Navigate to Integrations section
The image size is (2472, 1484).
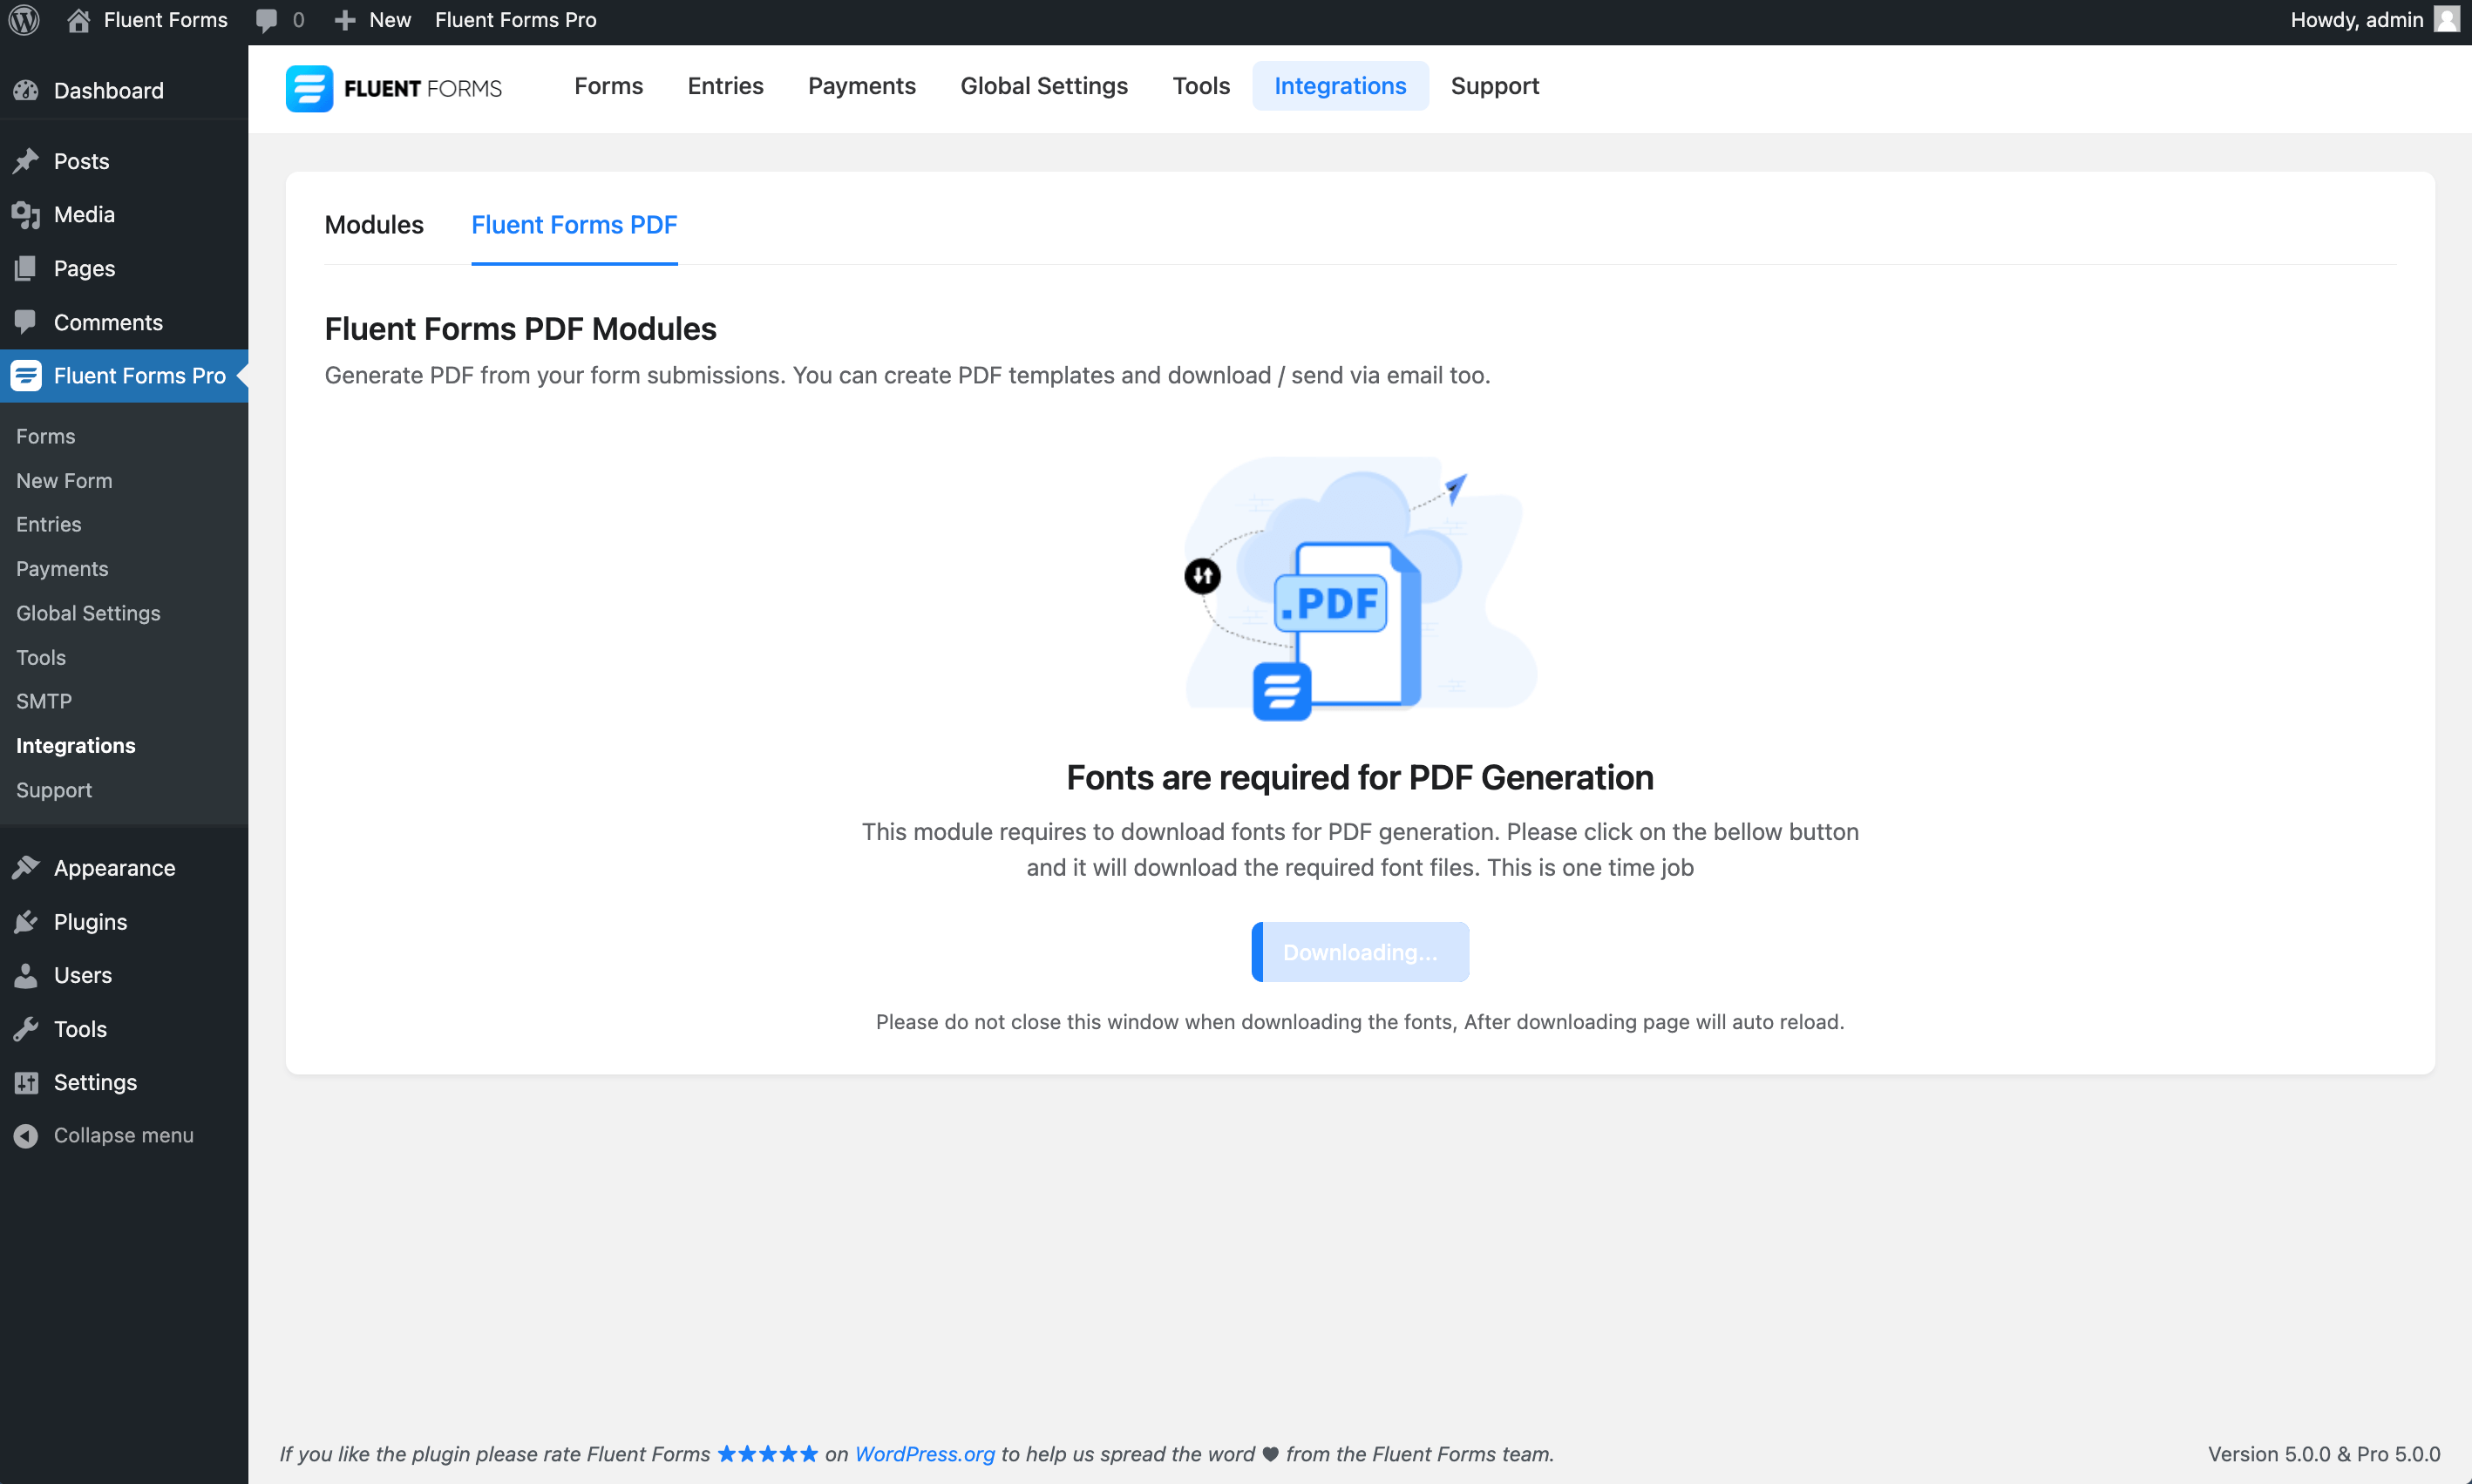pyautogui.click(x=1341, y=85)
